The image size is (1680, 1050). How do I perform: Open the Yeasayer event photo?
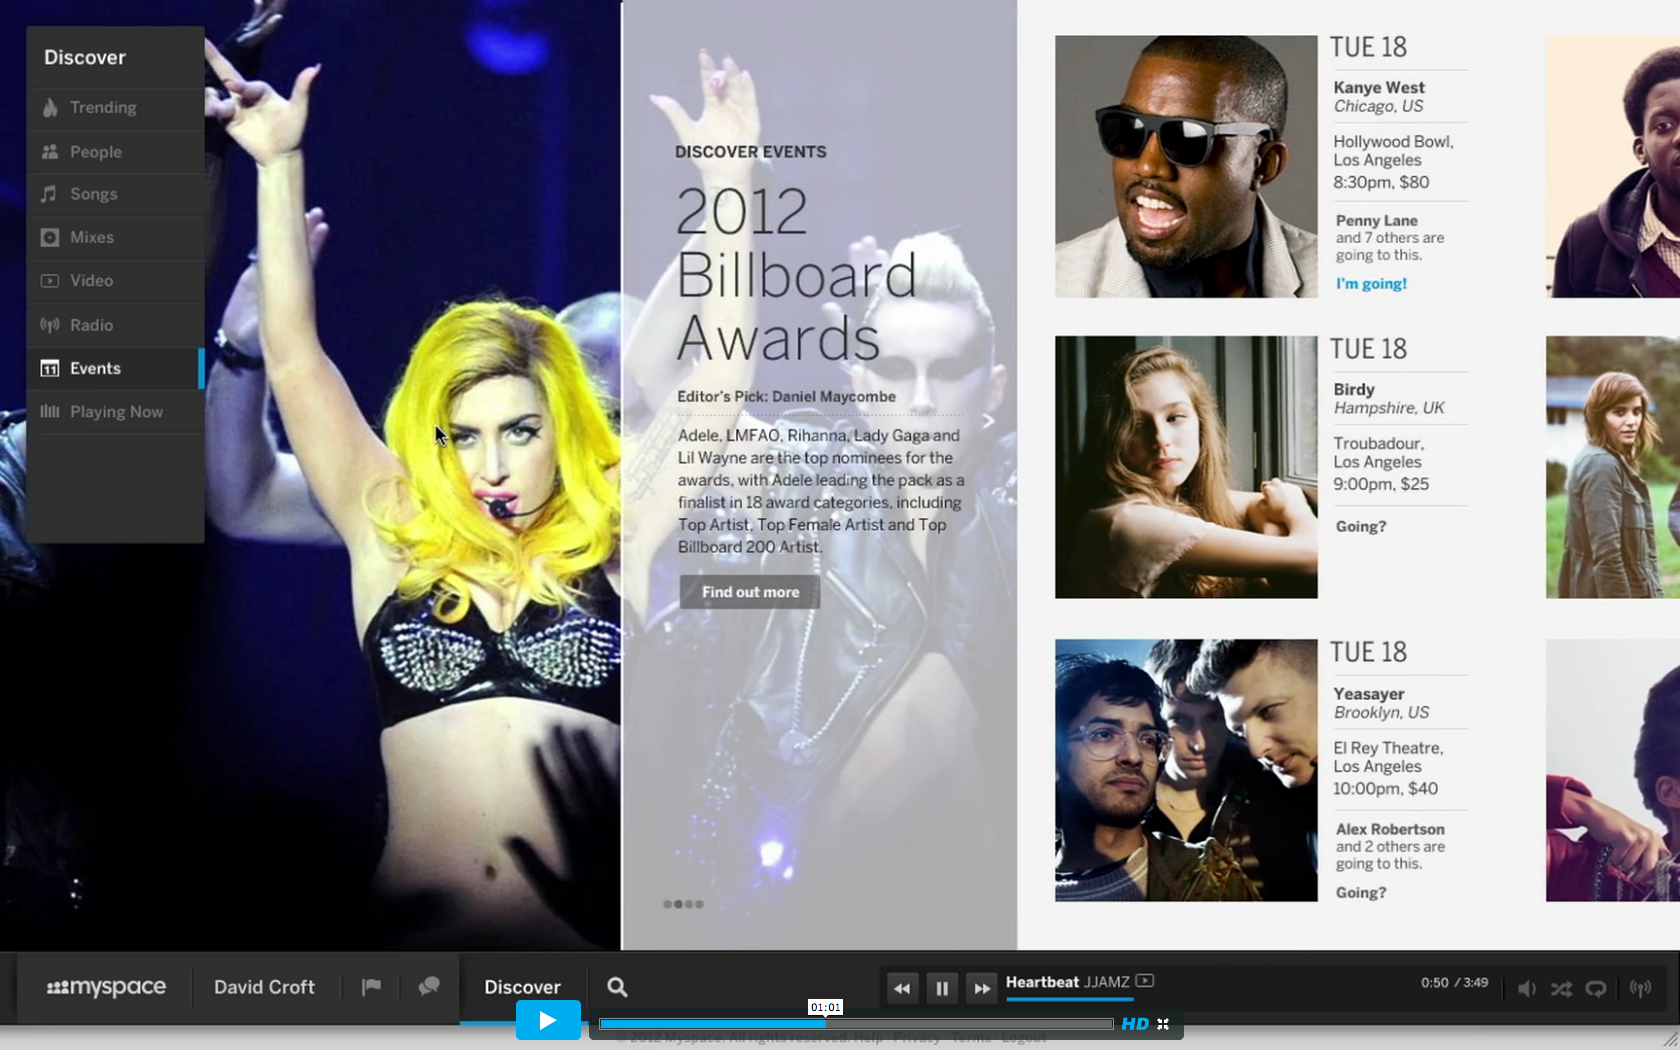[1186, 770]
